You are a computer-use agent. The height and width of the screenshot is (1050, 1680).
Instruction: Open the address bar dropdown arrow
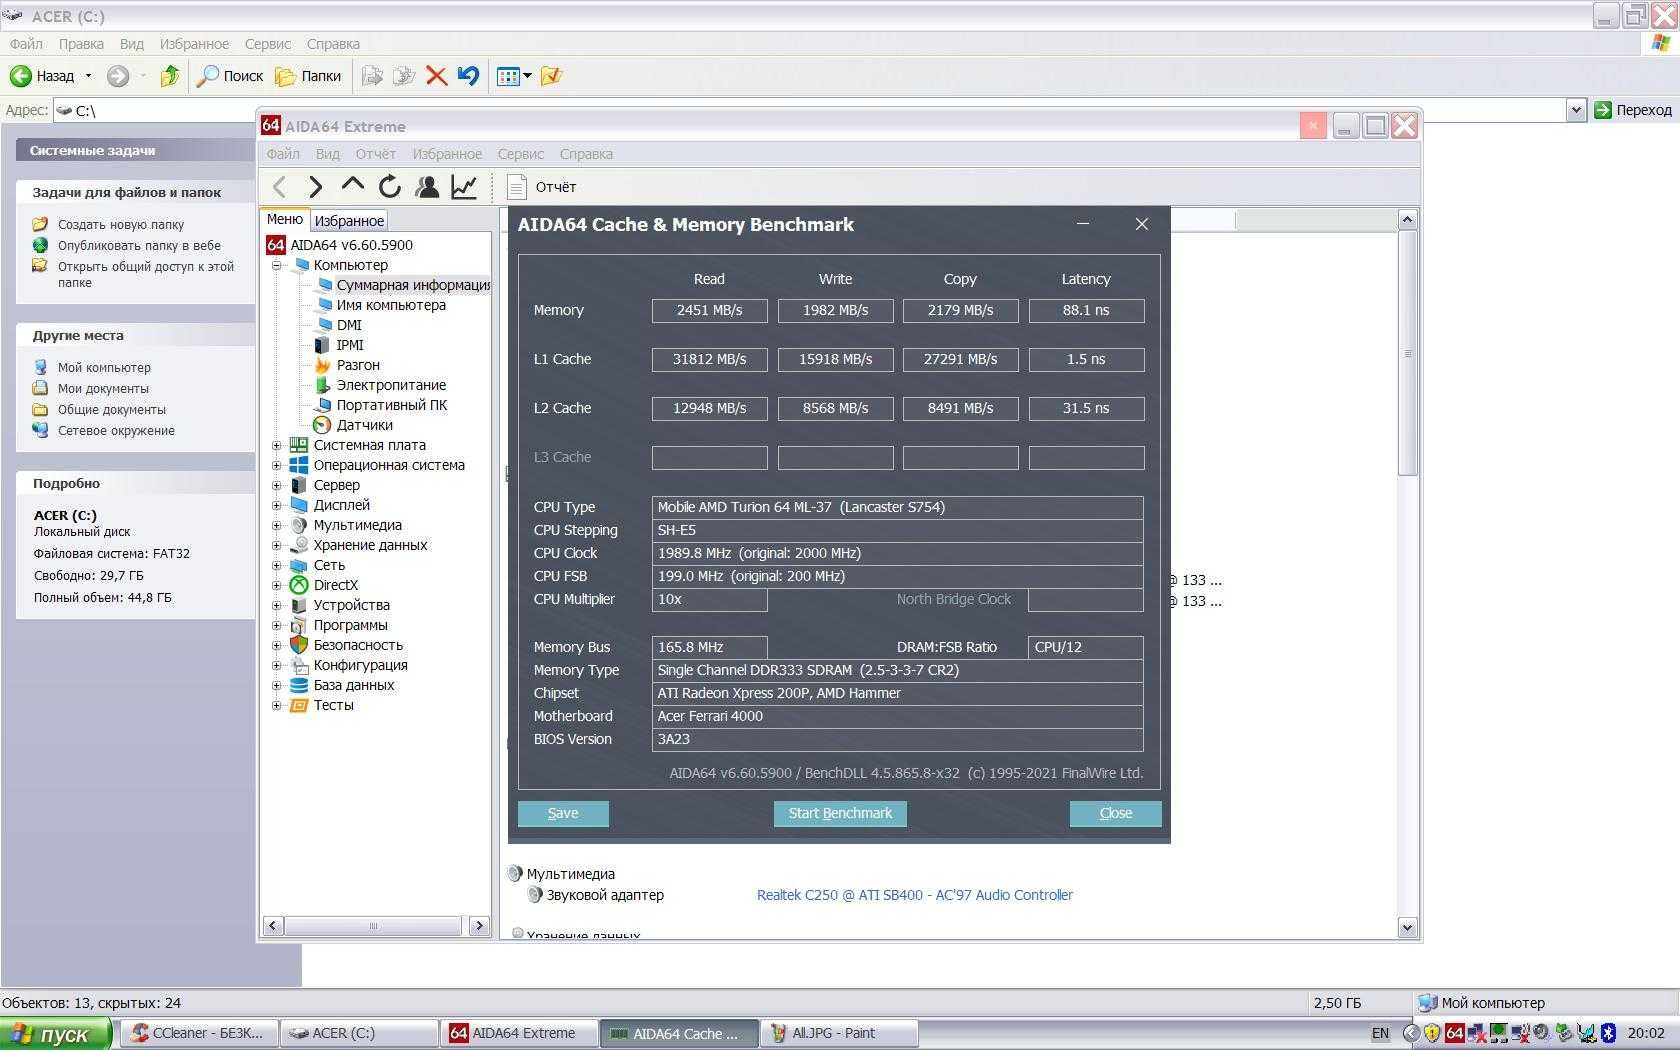[1576, 110]
